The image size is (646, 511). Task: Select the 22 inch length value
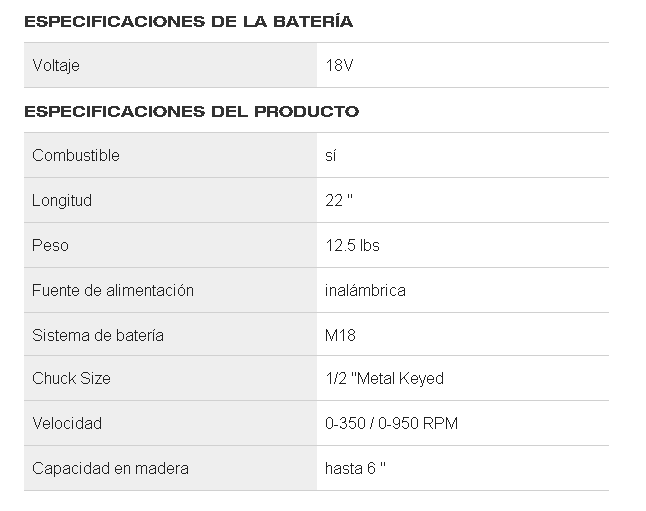(x=339, y=200)
